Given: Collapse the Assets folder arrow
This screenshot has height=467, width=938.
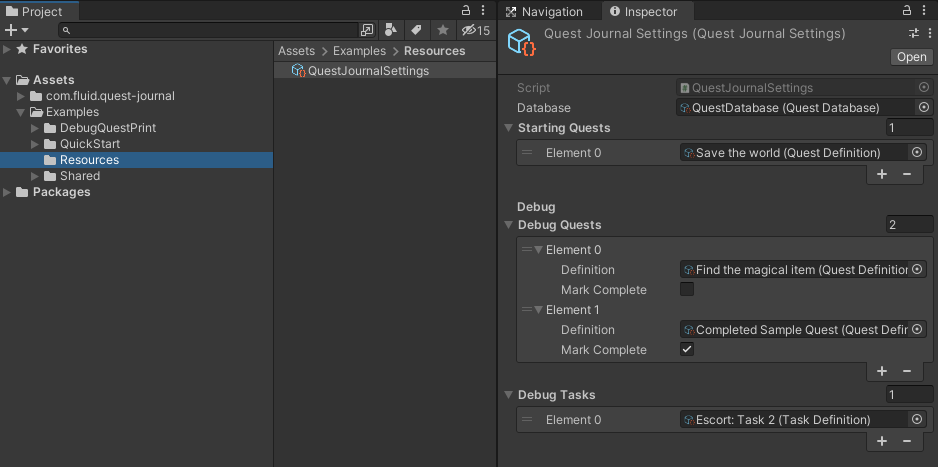Looking at the screenshot, I should 7,80.
